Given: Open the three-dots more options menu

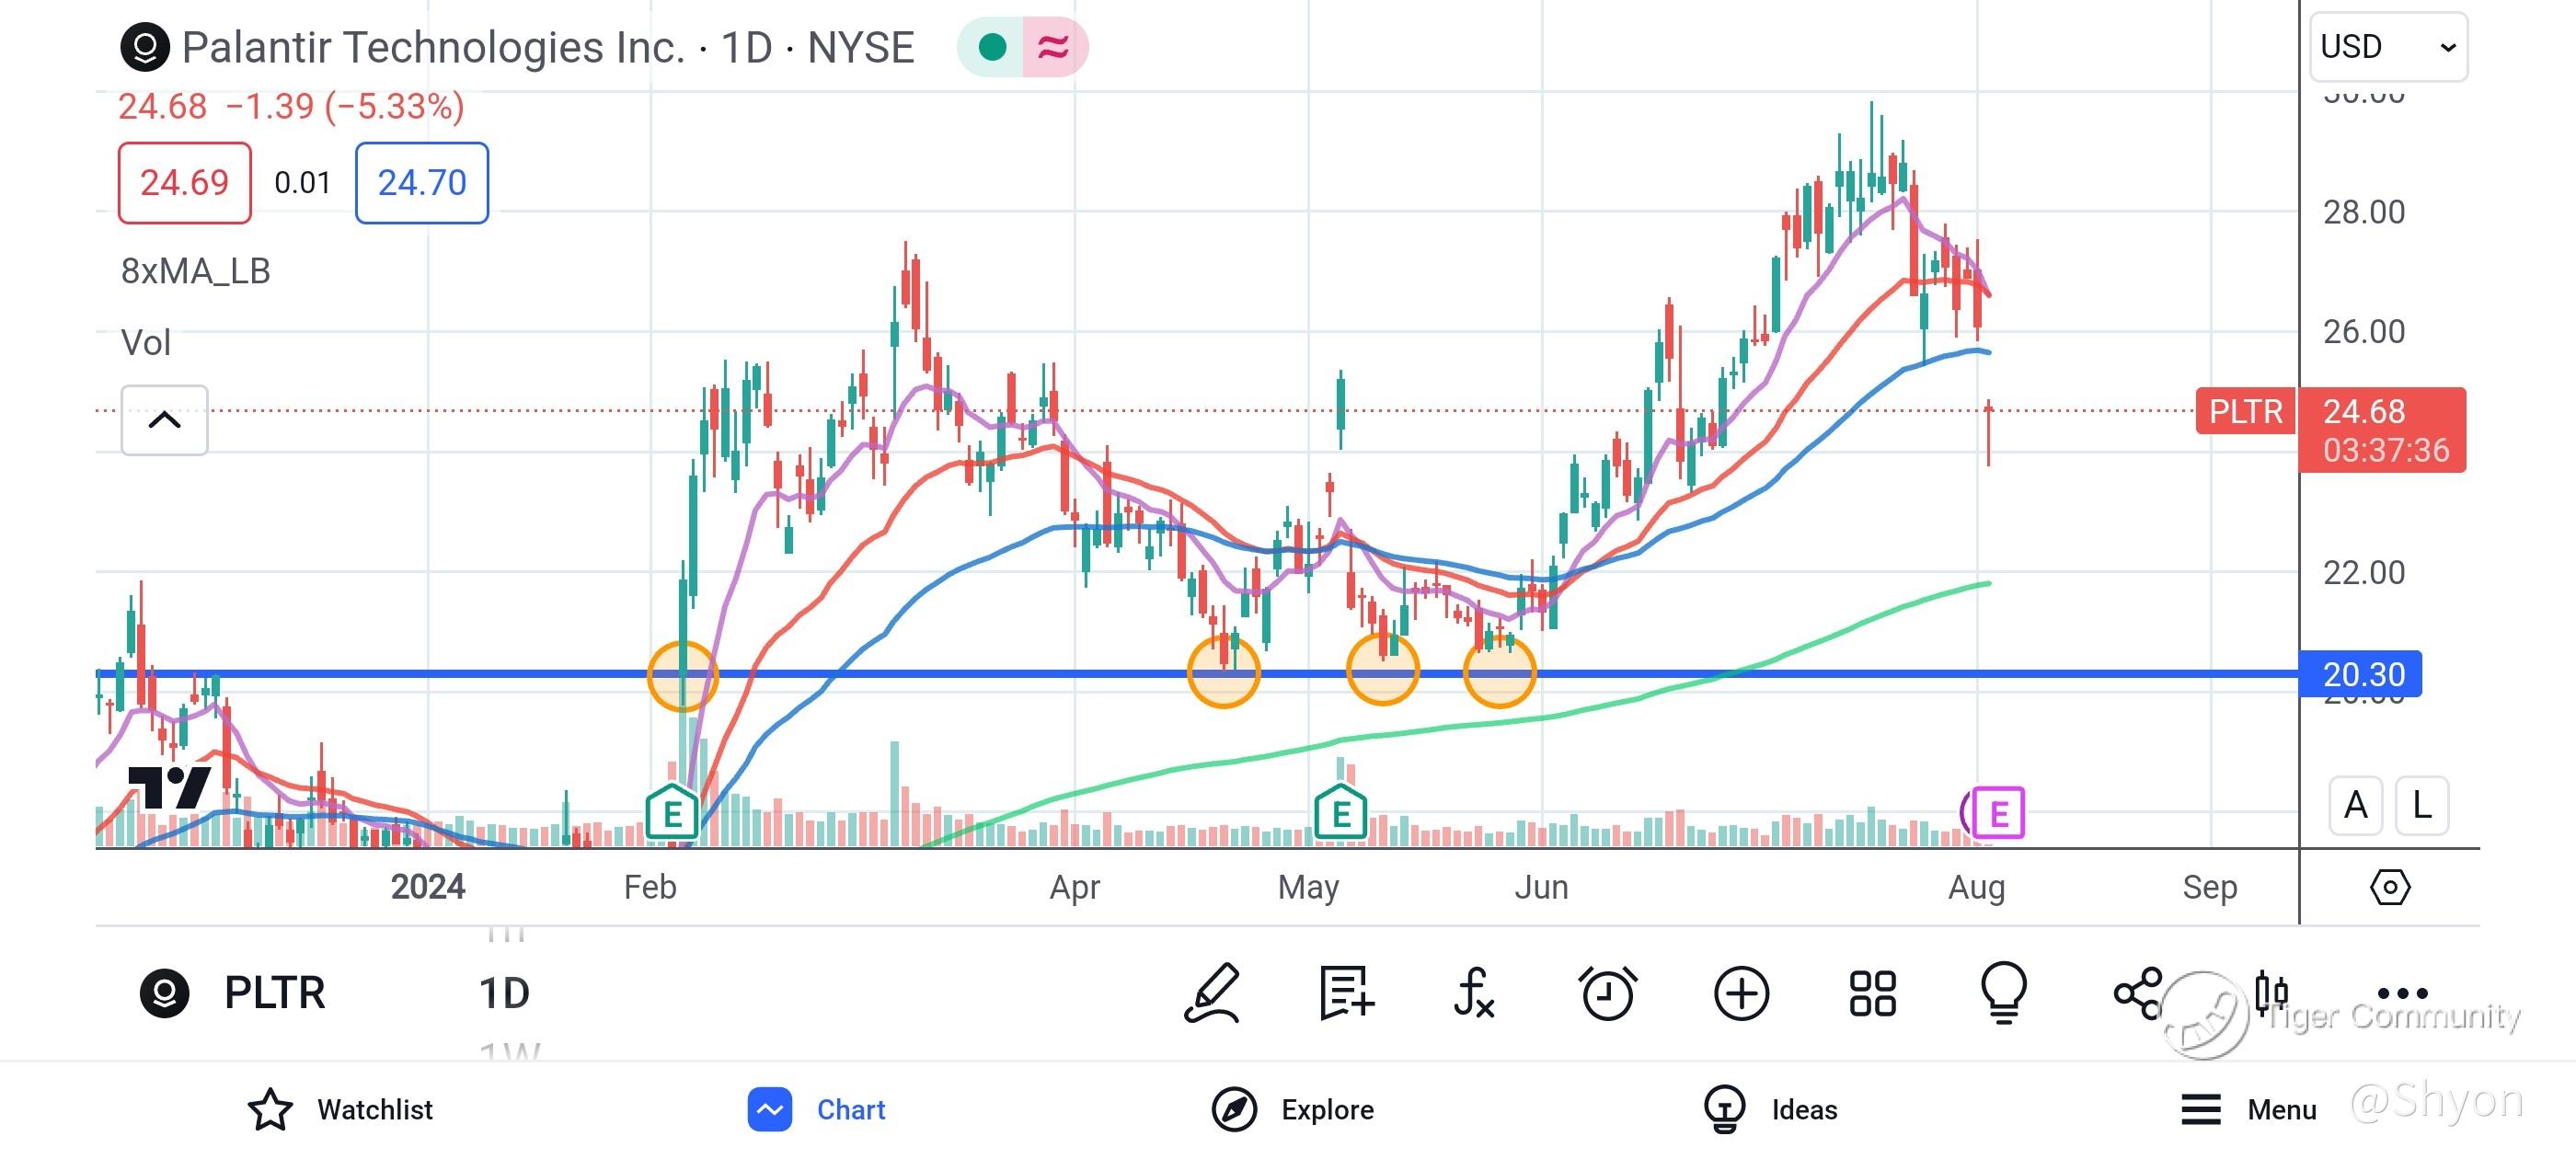Looking at the screenshot, I should point(2402,993).
